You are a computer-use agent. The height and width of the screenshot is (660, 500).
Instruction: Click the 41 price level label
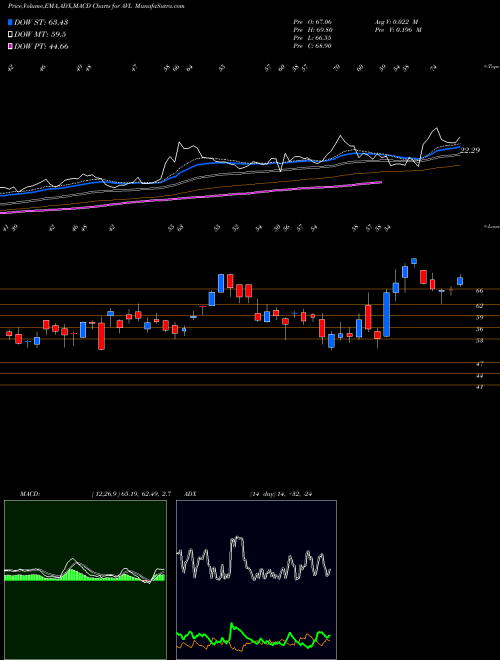point(479,386)
